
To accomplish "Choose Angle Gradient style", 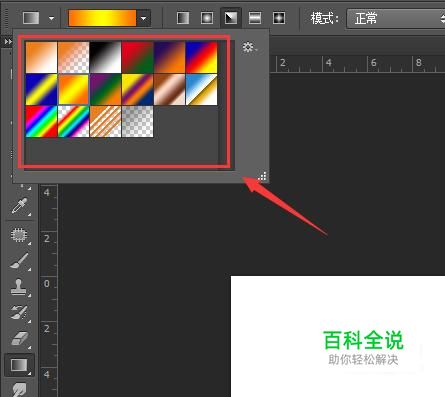I will 231,18.
